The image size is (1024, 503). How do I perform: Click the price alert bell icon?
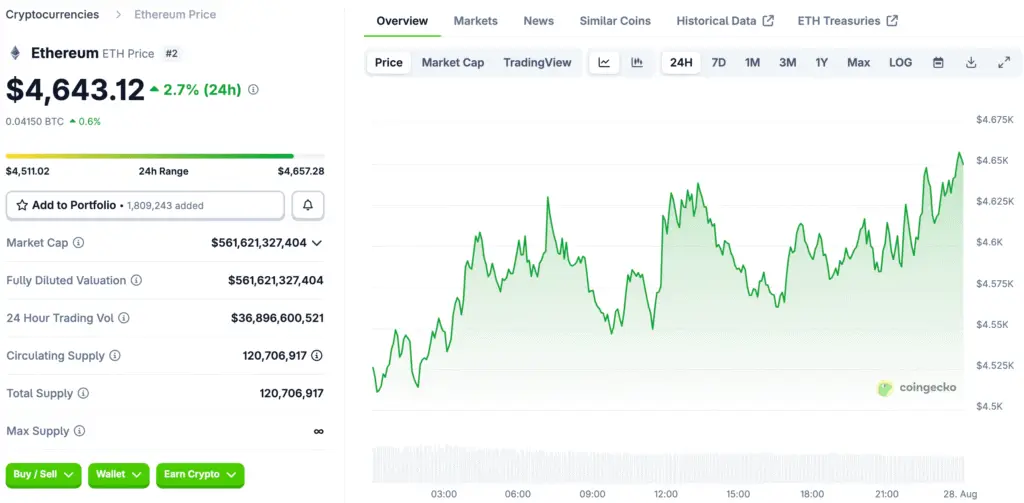308,205
